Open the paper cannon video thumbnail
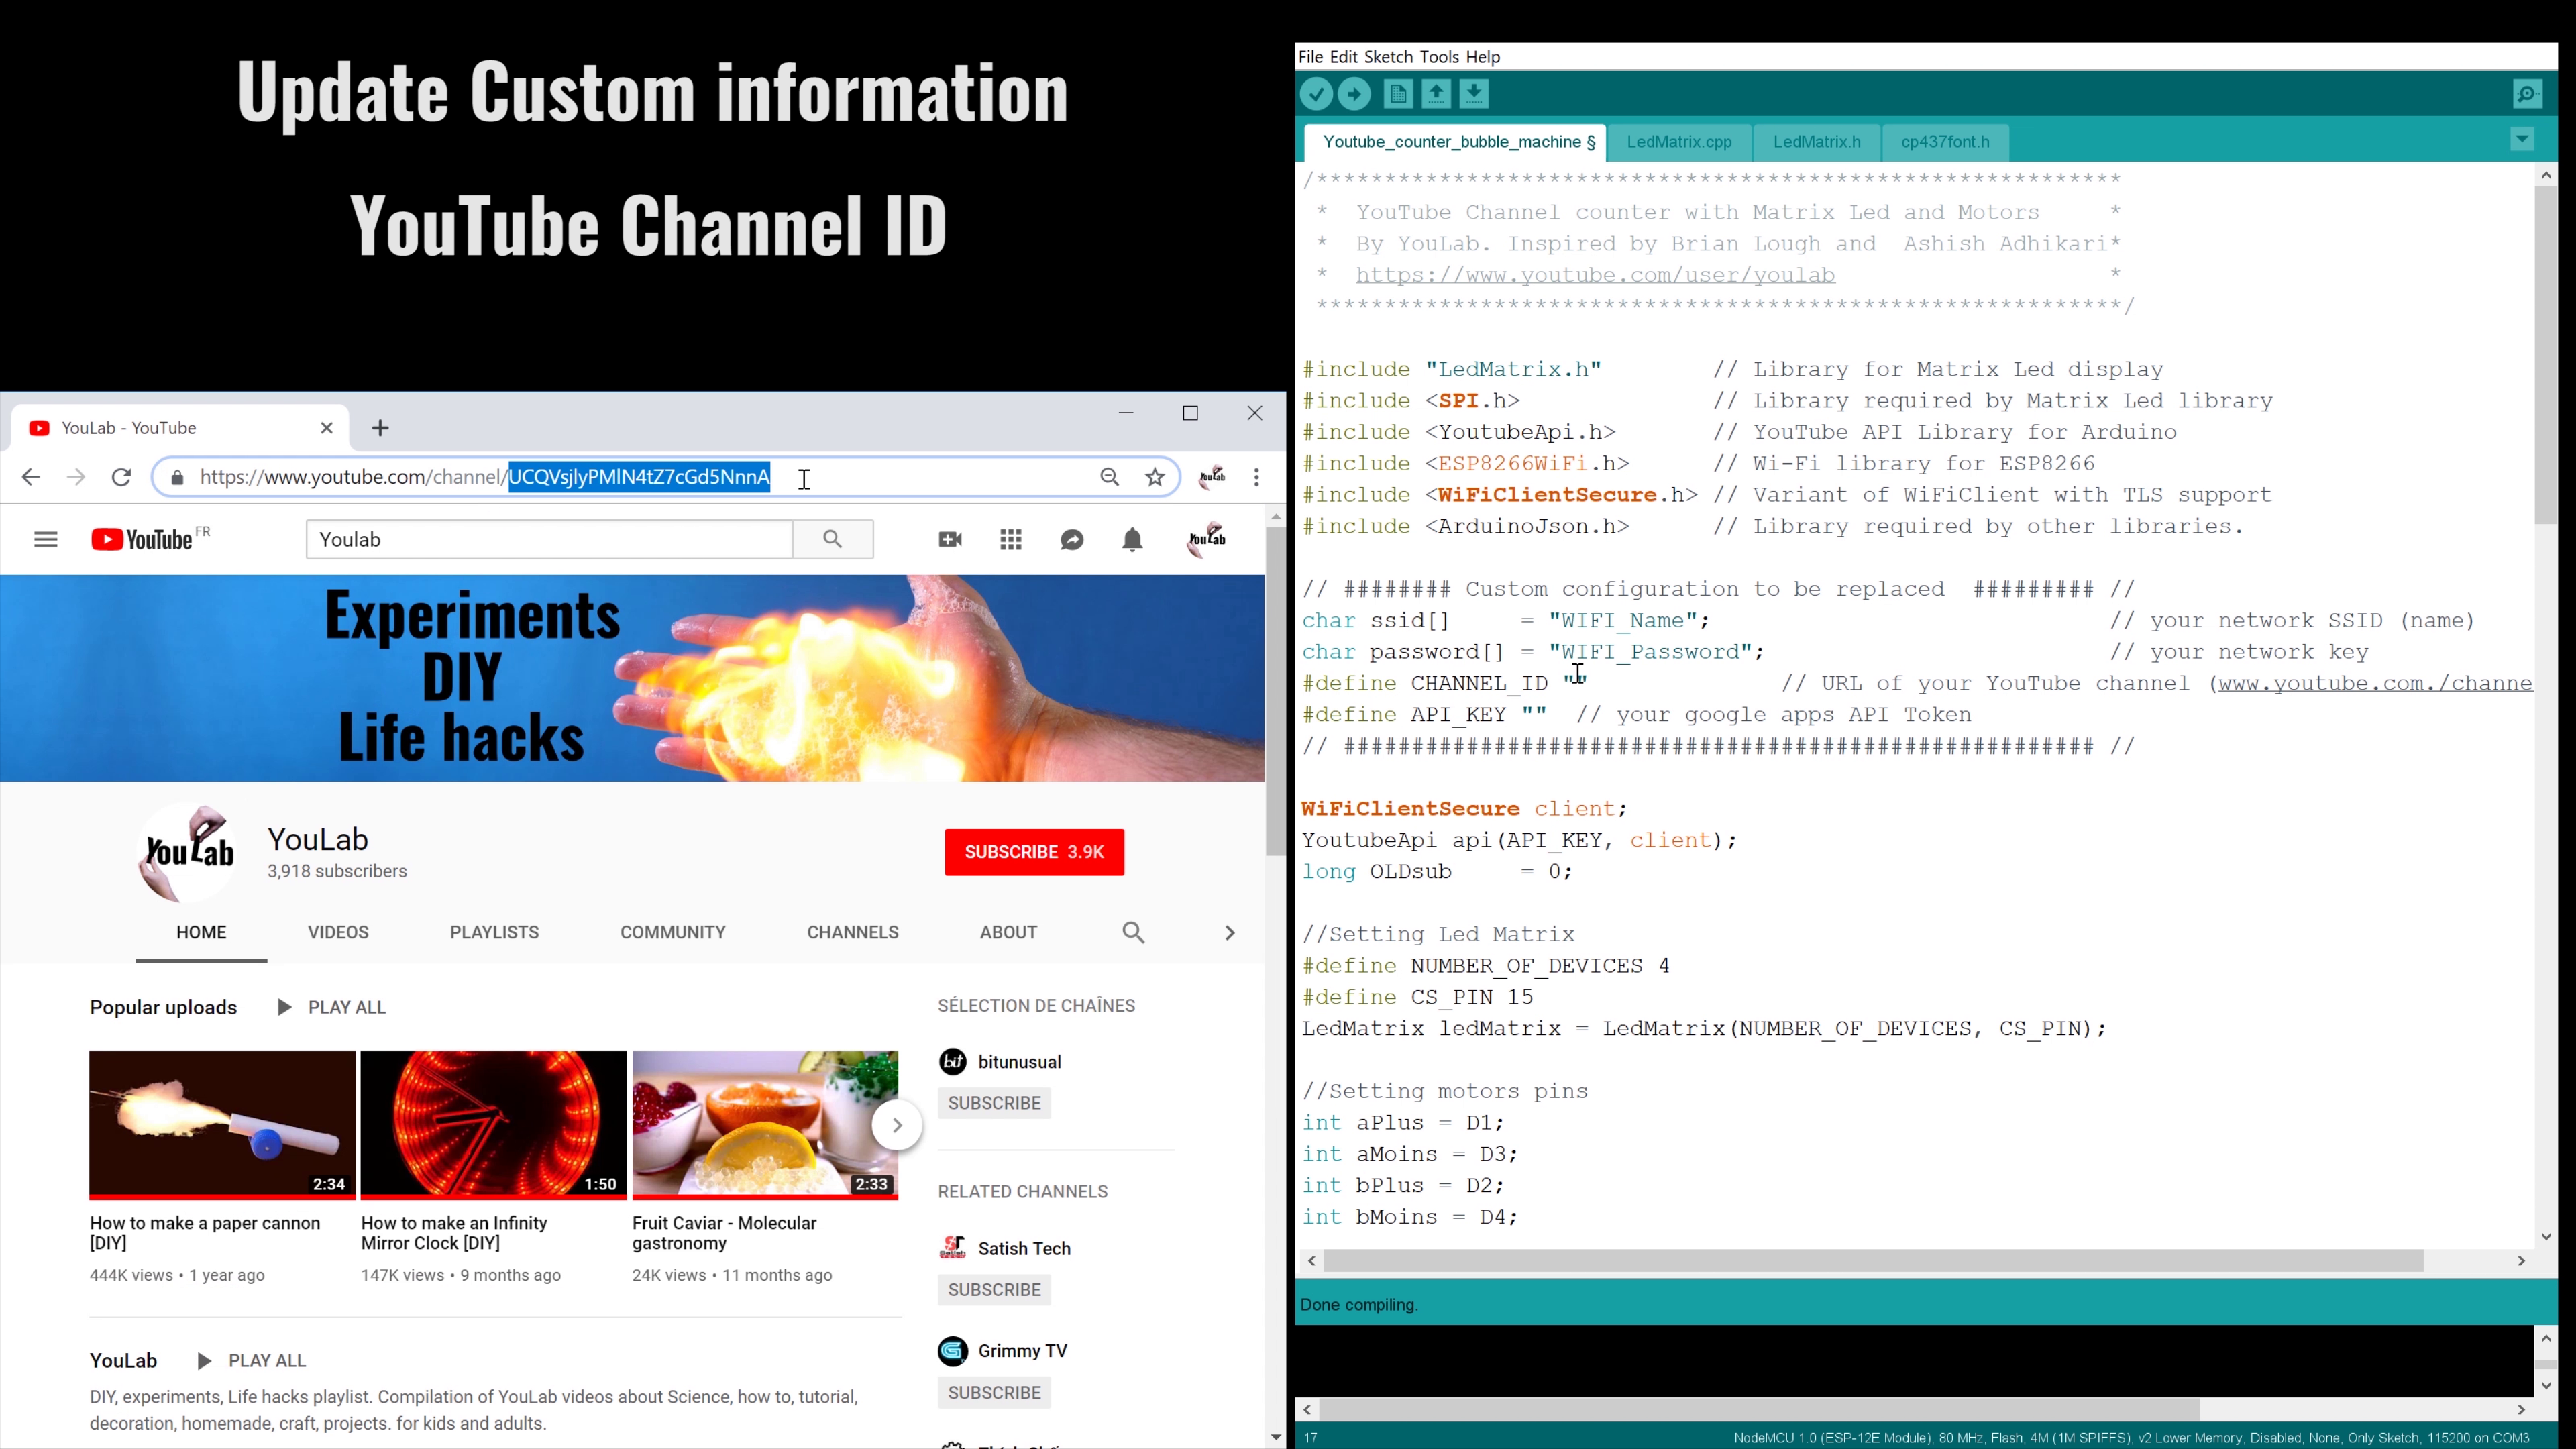The height and width of the screenshot is (1449, 2576). tap(222, 1125)
